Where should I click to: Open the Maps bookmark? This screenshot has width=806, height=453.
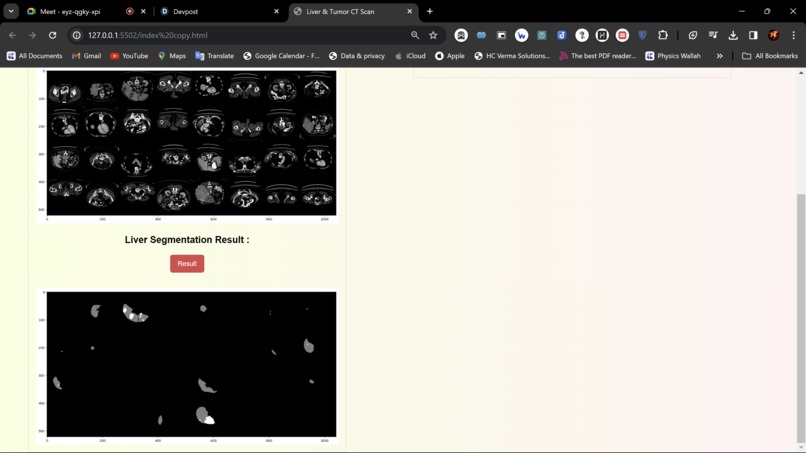coord(172,56)
